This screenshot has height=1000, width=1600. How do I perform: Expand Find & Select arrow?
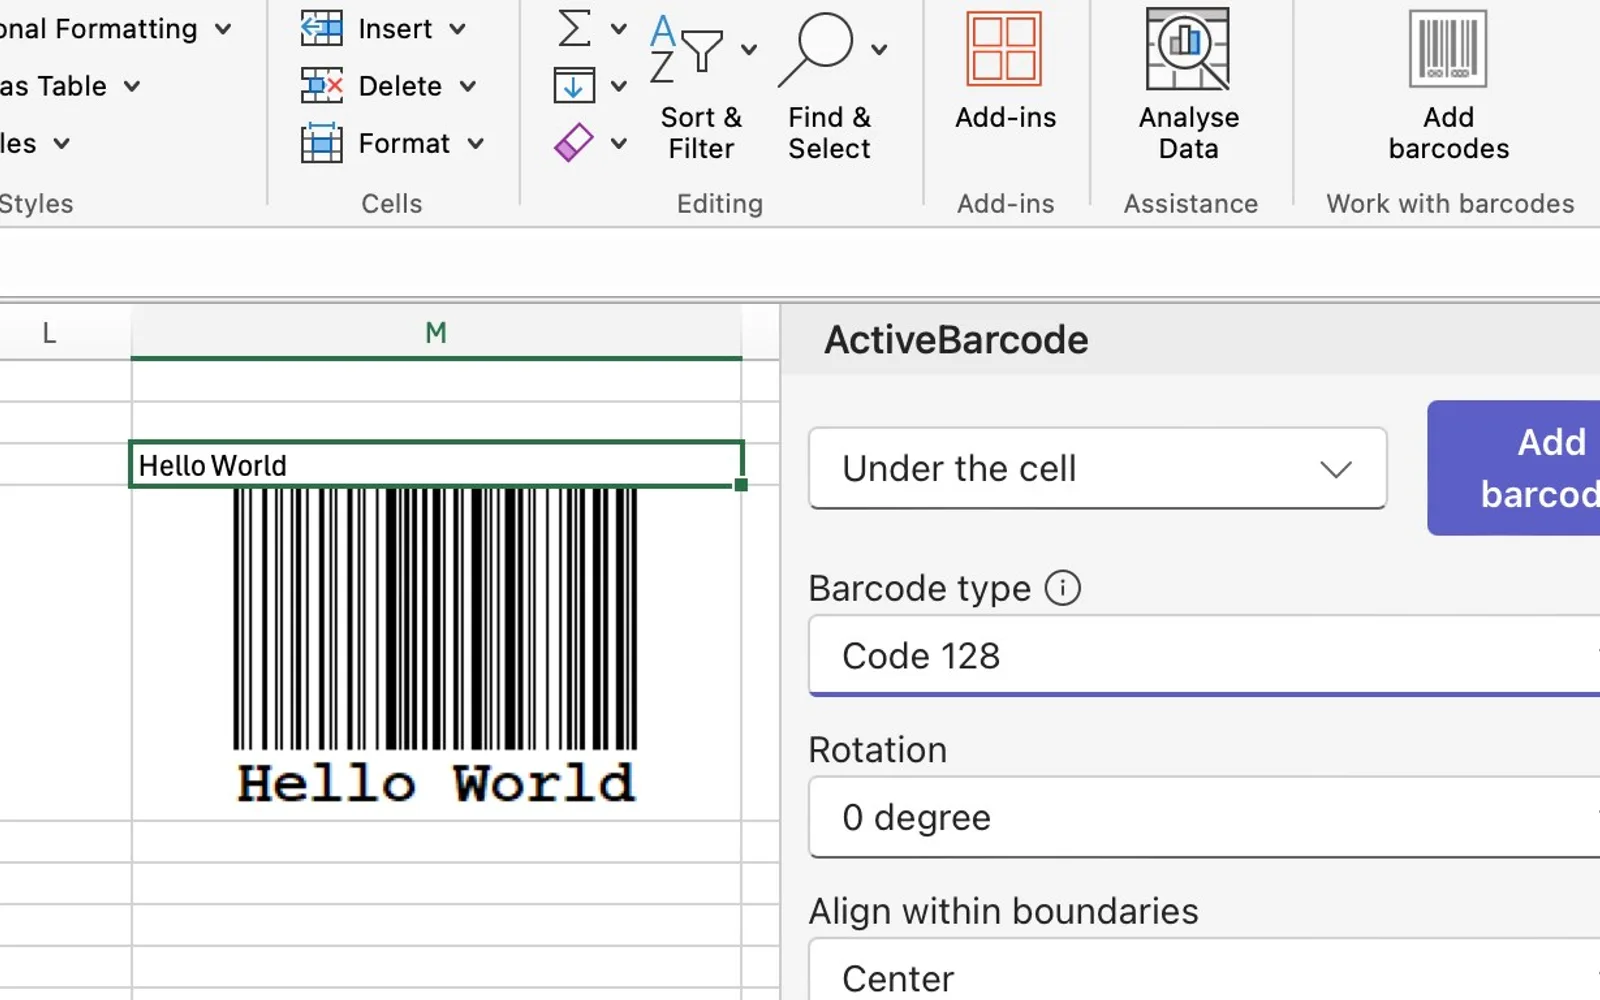tap(879, 49)
